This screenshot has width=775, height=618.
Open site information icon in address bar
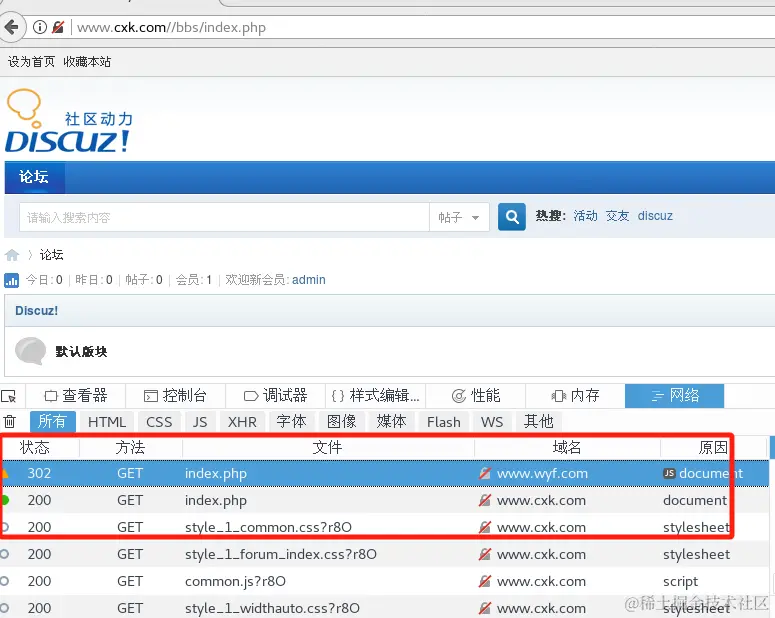(x=40, y=27)
